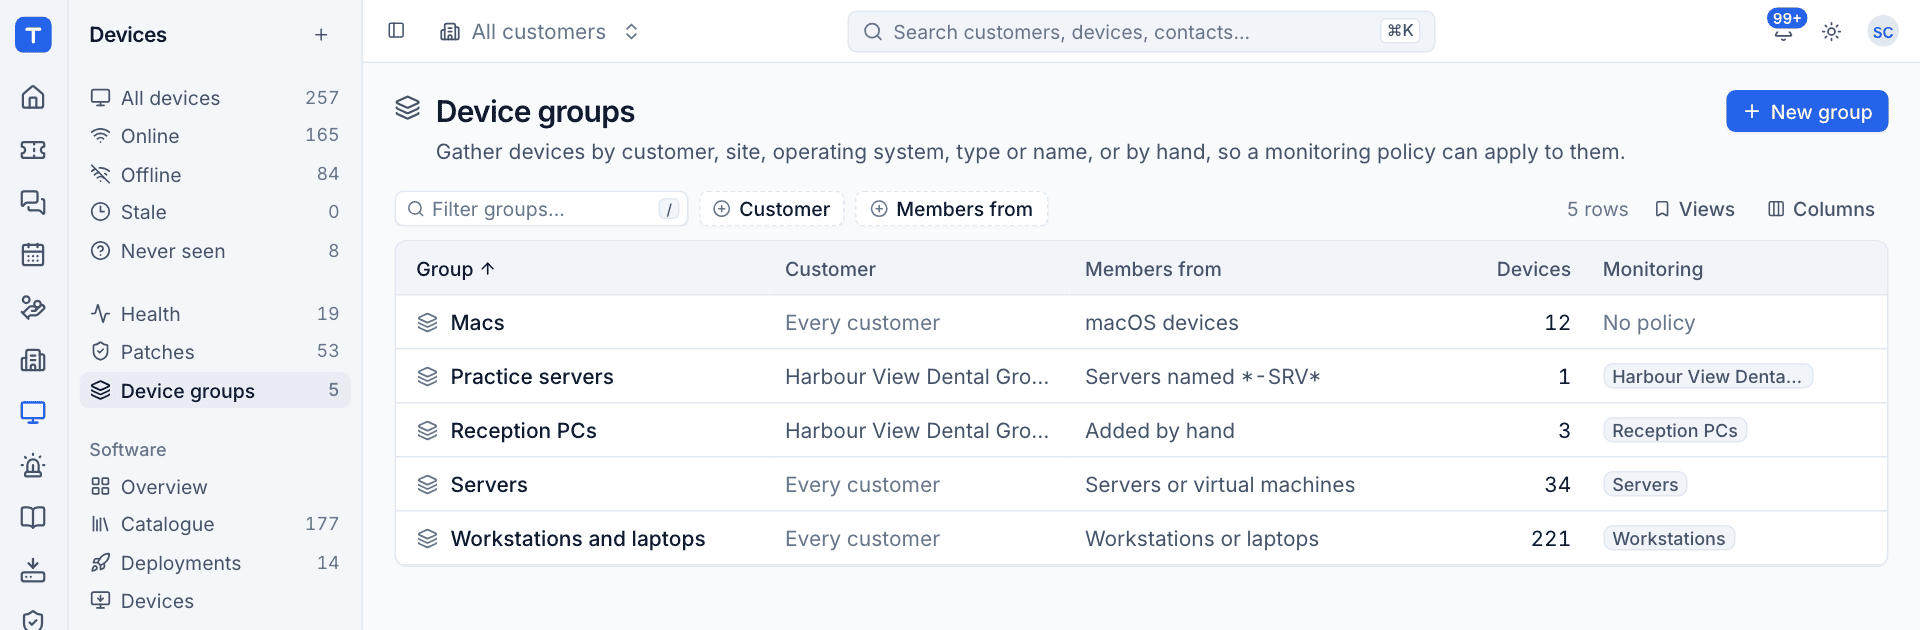Add a new item with Devices plus icon

(321, 35)
